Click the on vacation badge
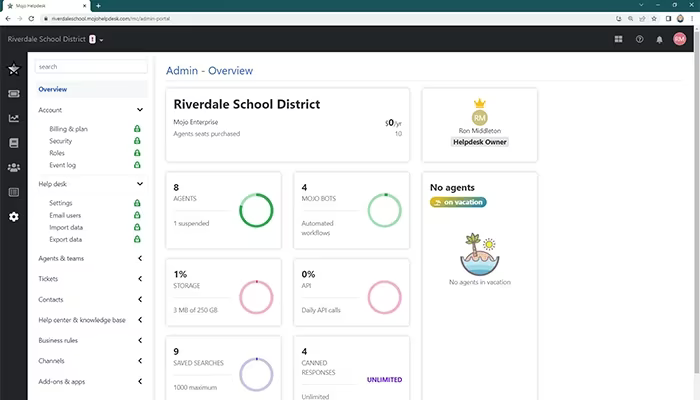The height and width of the screenshot is (400, 700). 458,202
